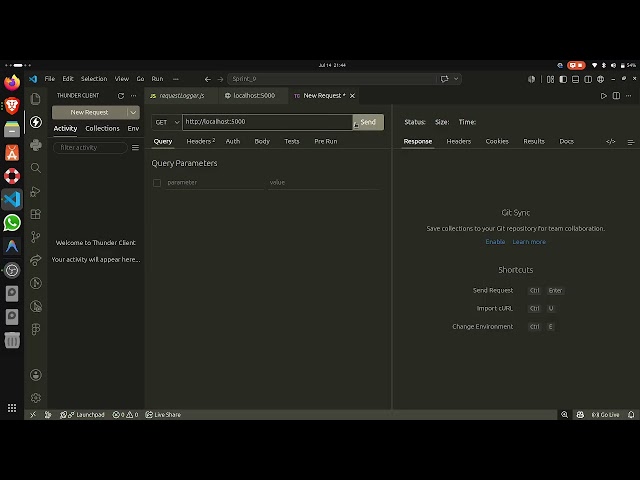Open the Source Control view

36,237
